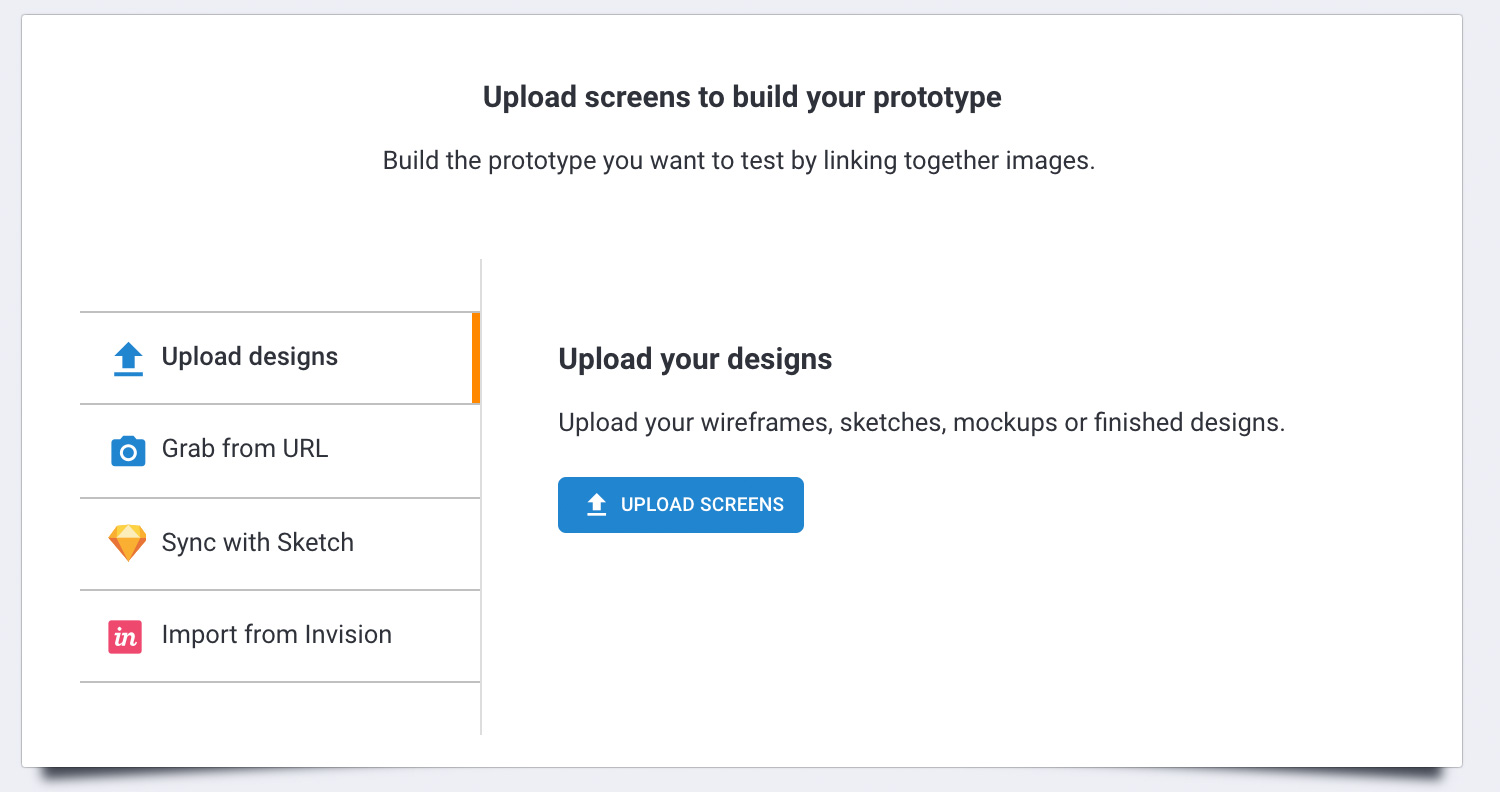Click the 'Upload your designs' heading
1500x792 pixels.
695,360
